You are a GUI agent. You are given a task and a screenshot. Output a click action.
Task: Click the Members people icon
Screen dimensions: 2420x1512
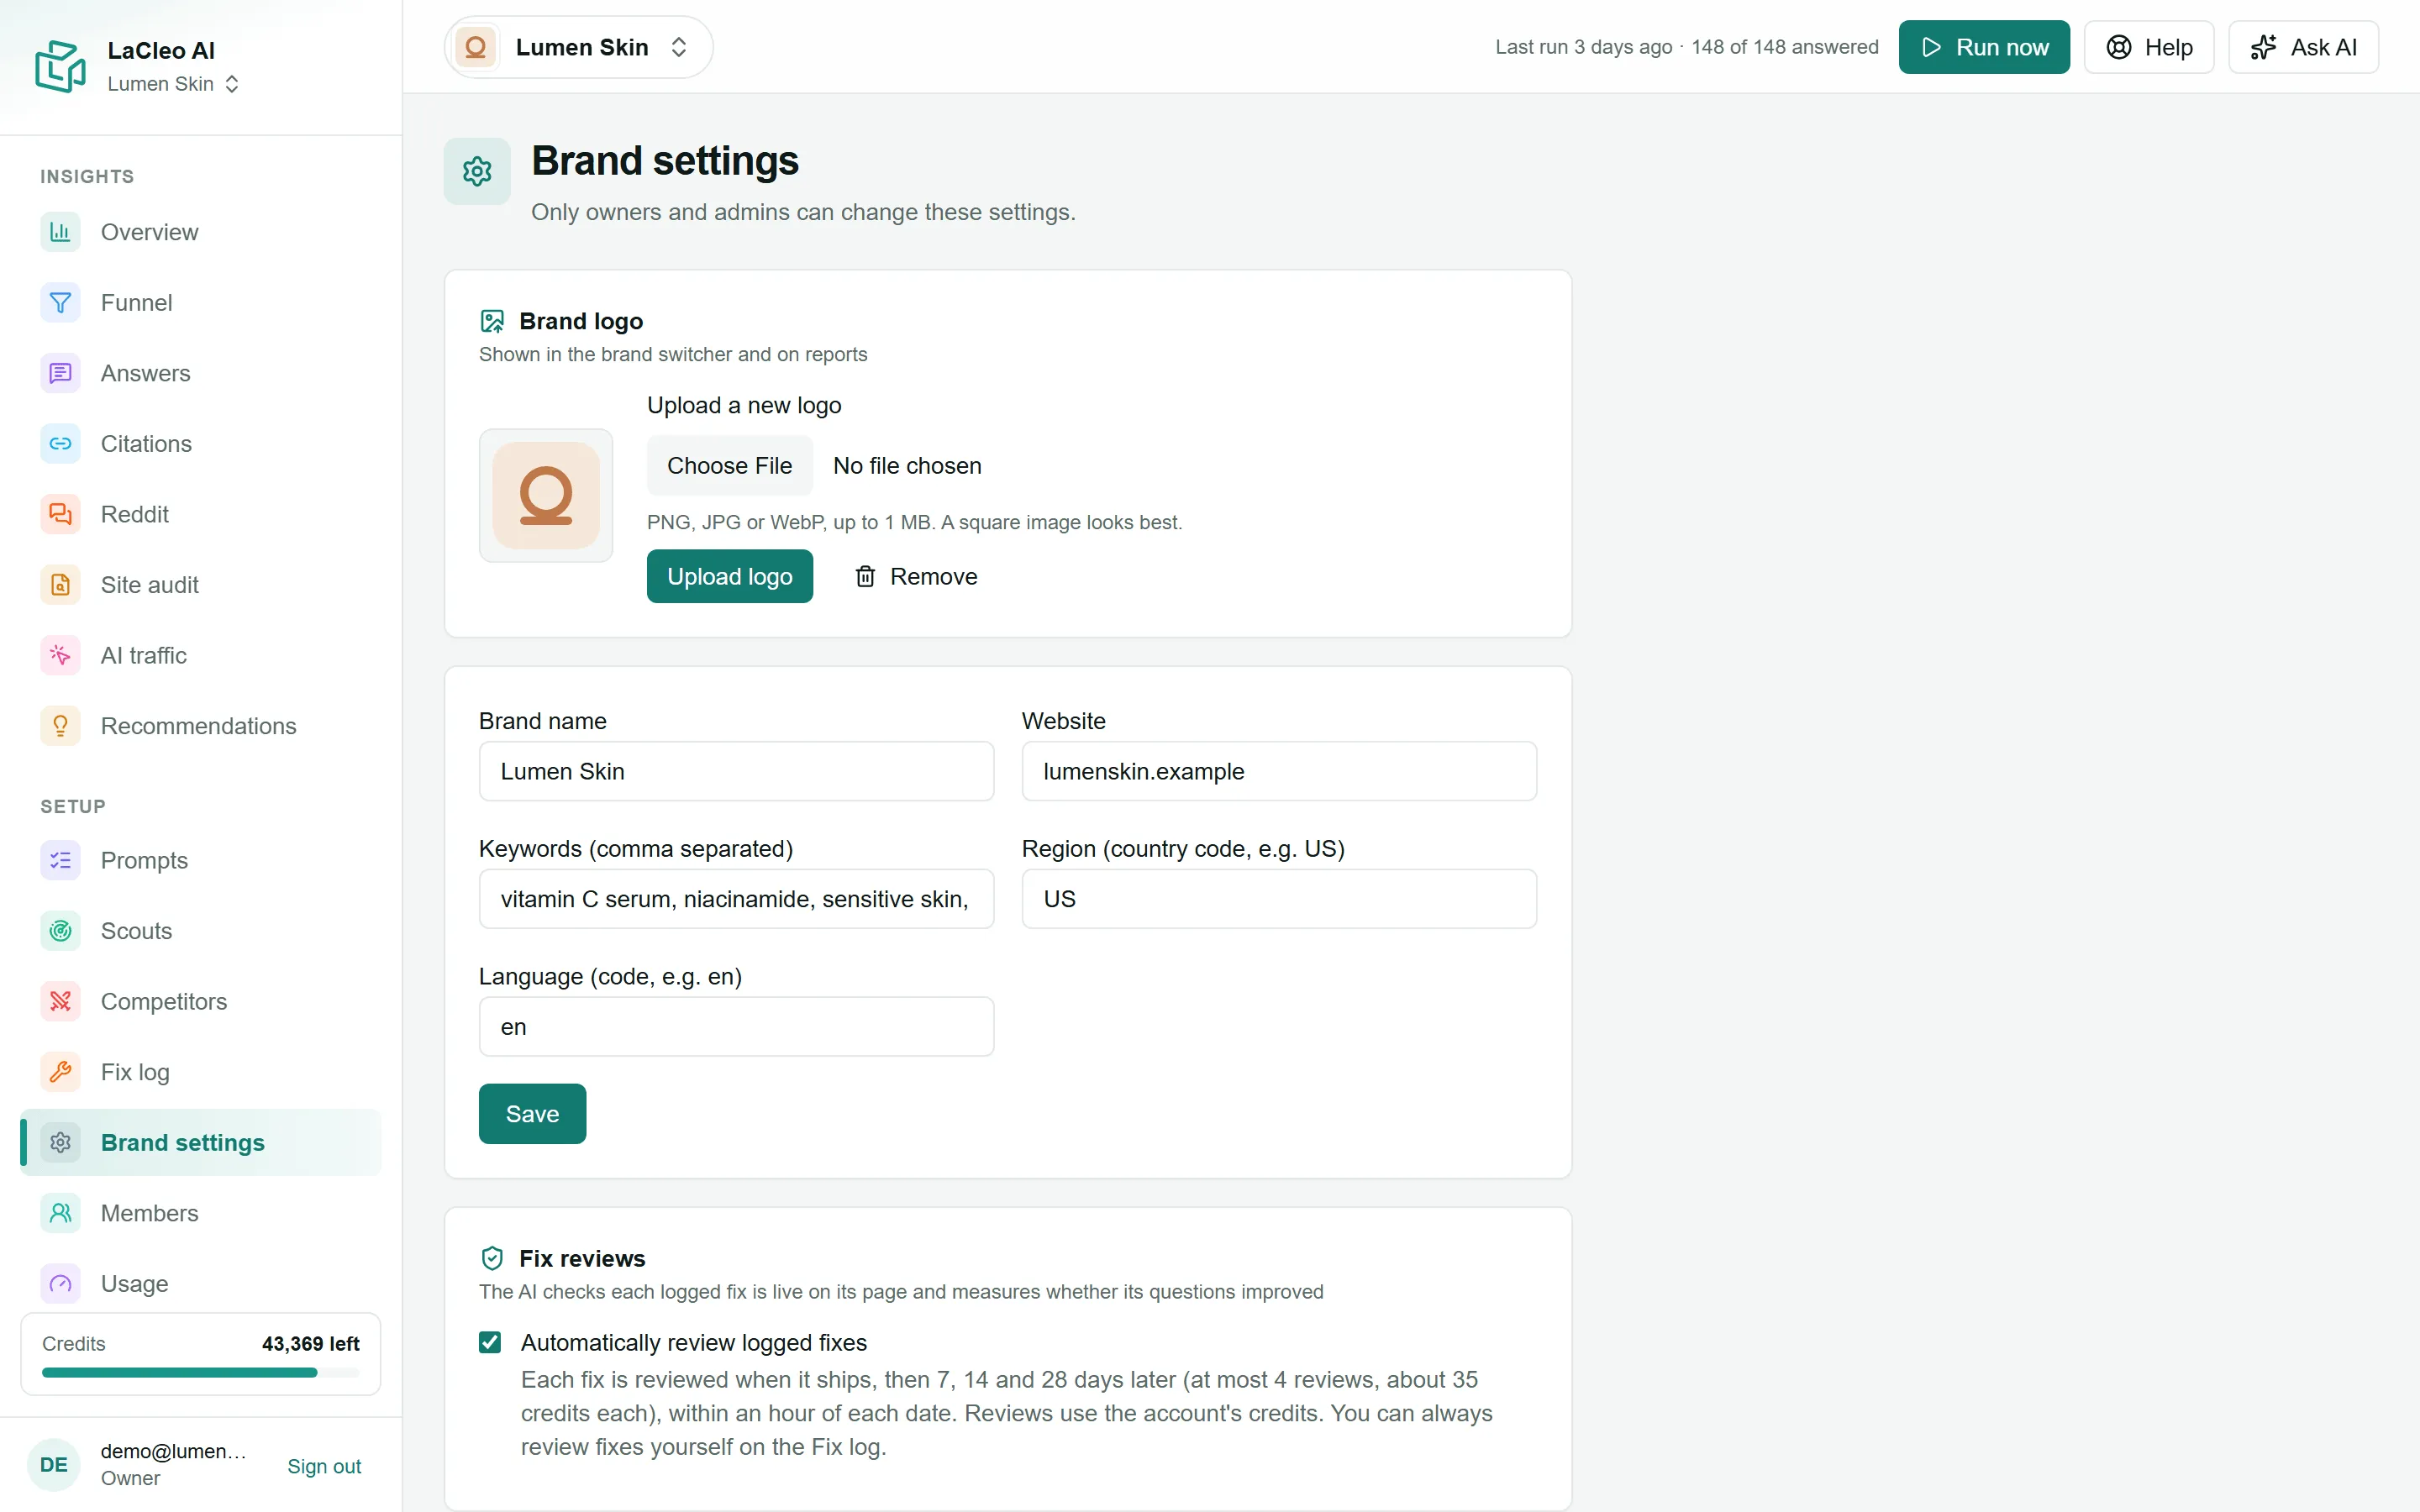[60, 1213]
